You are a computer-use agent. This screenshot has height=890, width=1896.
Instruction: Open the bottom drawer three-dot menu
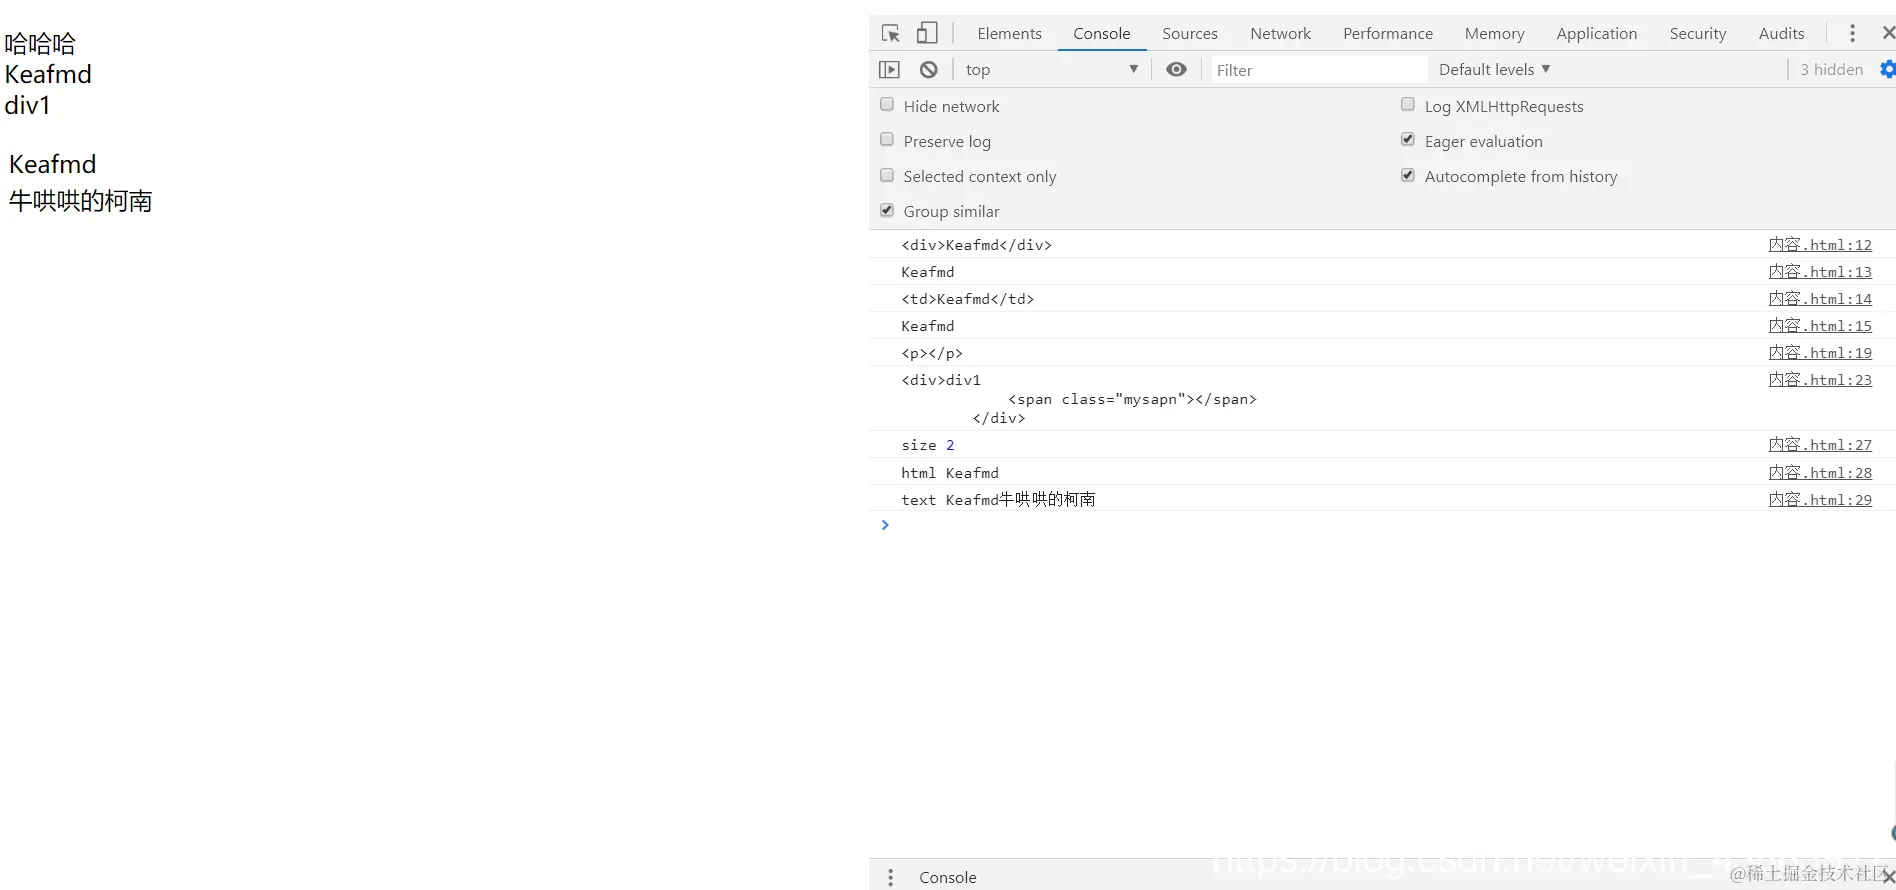[x=890, y=877]
